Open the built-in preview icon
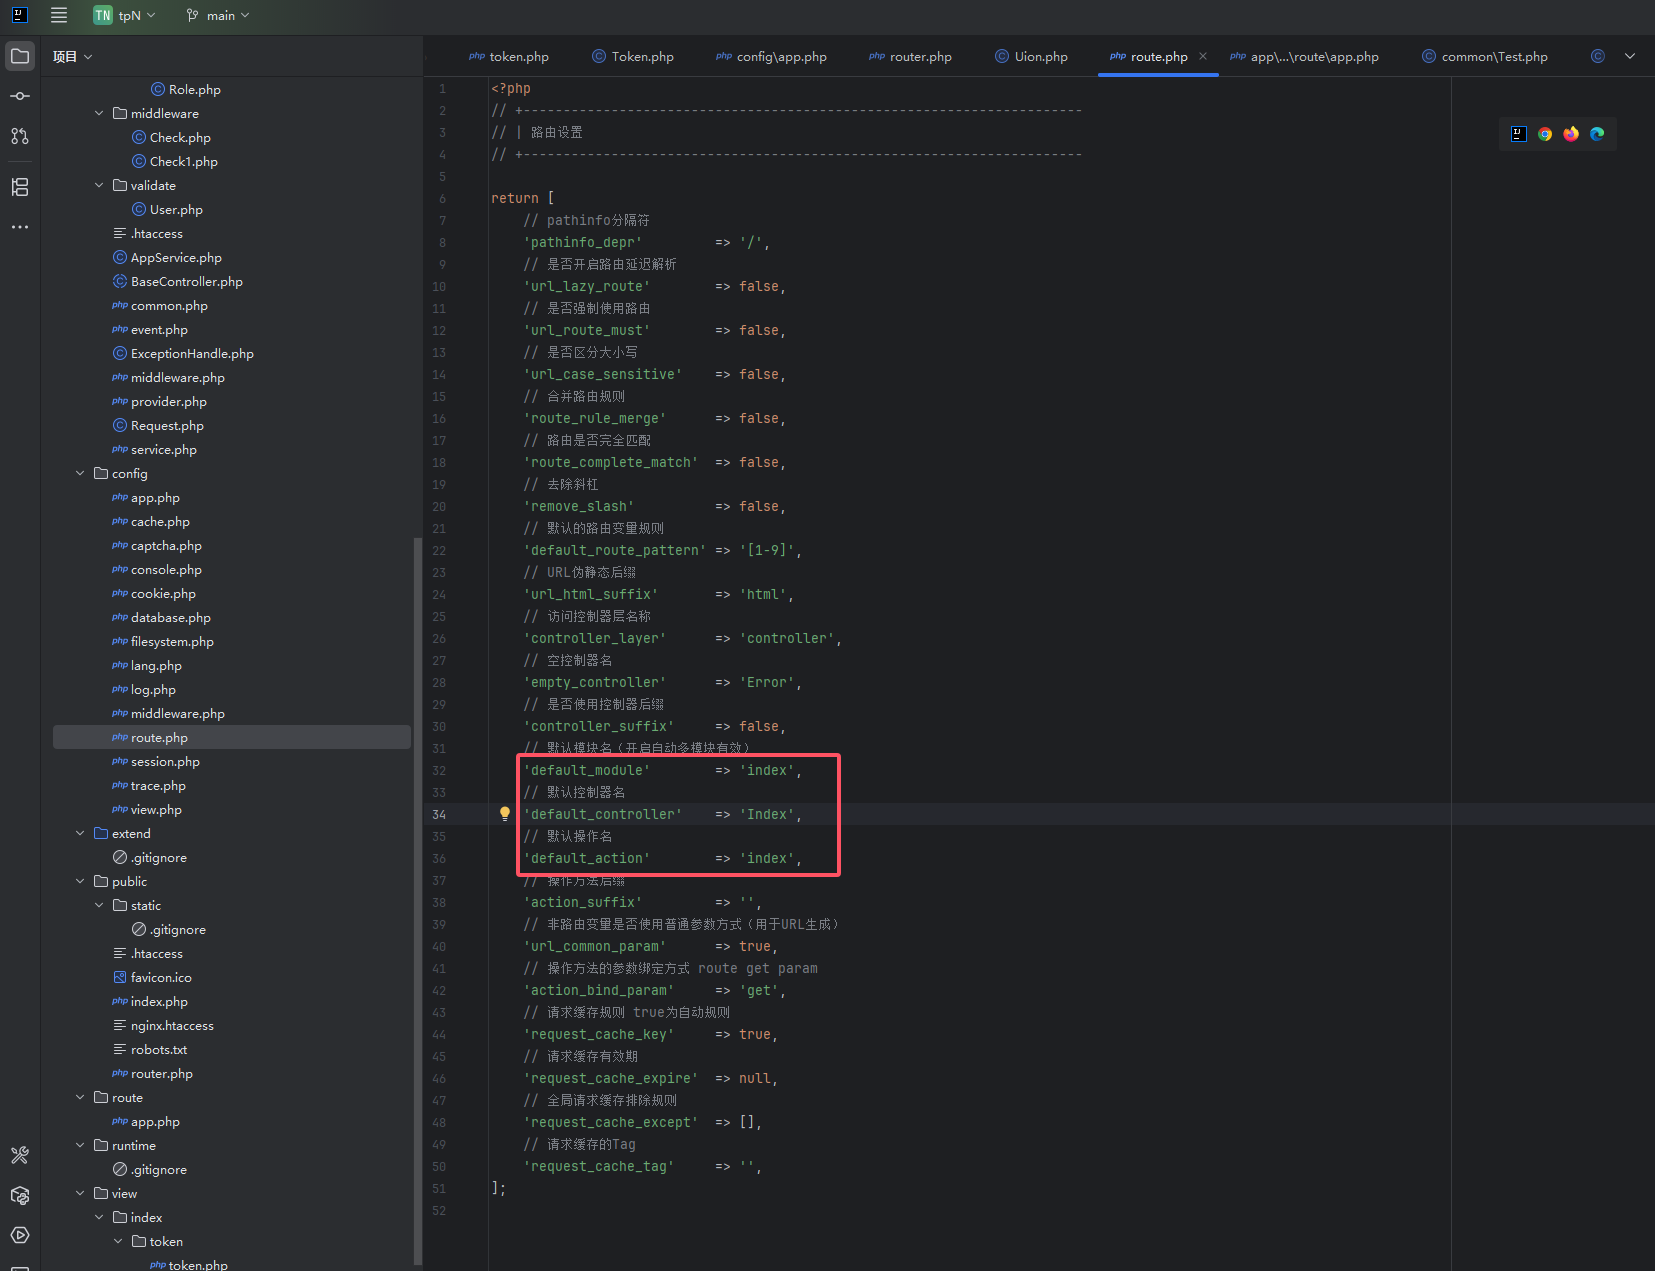This screenshot has width=1655, height=1271. click(1518, 134)
